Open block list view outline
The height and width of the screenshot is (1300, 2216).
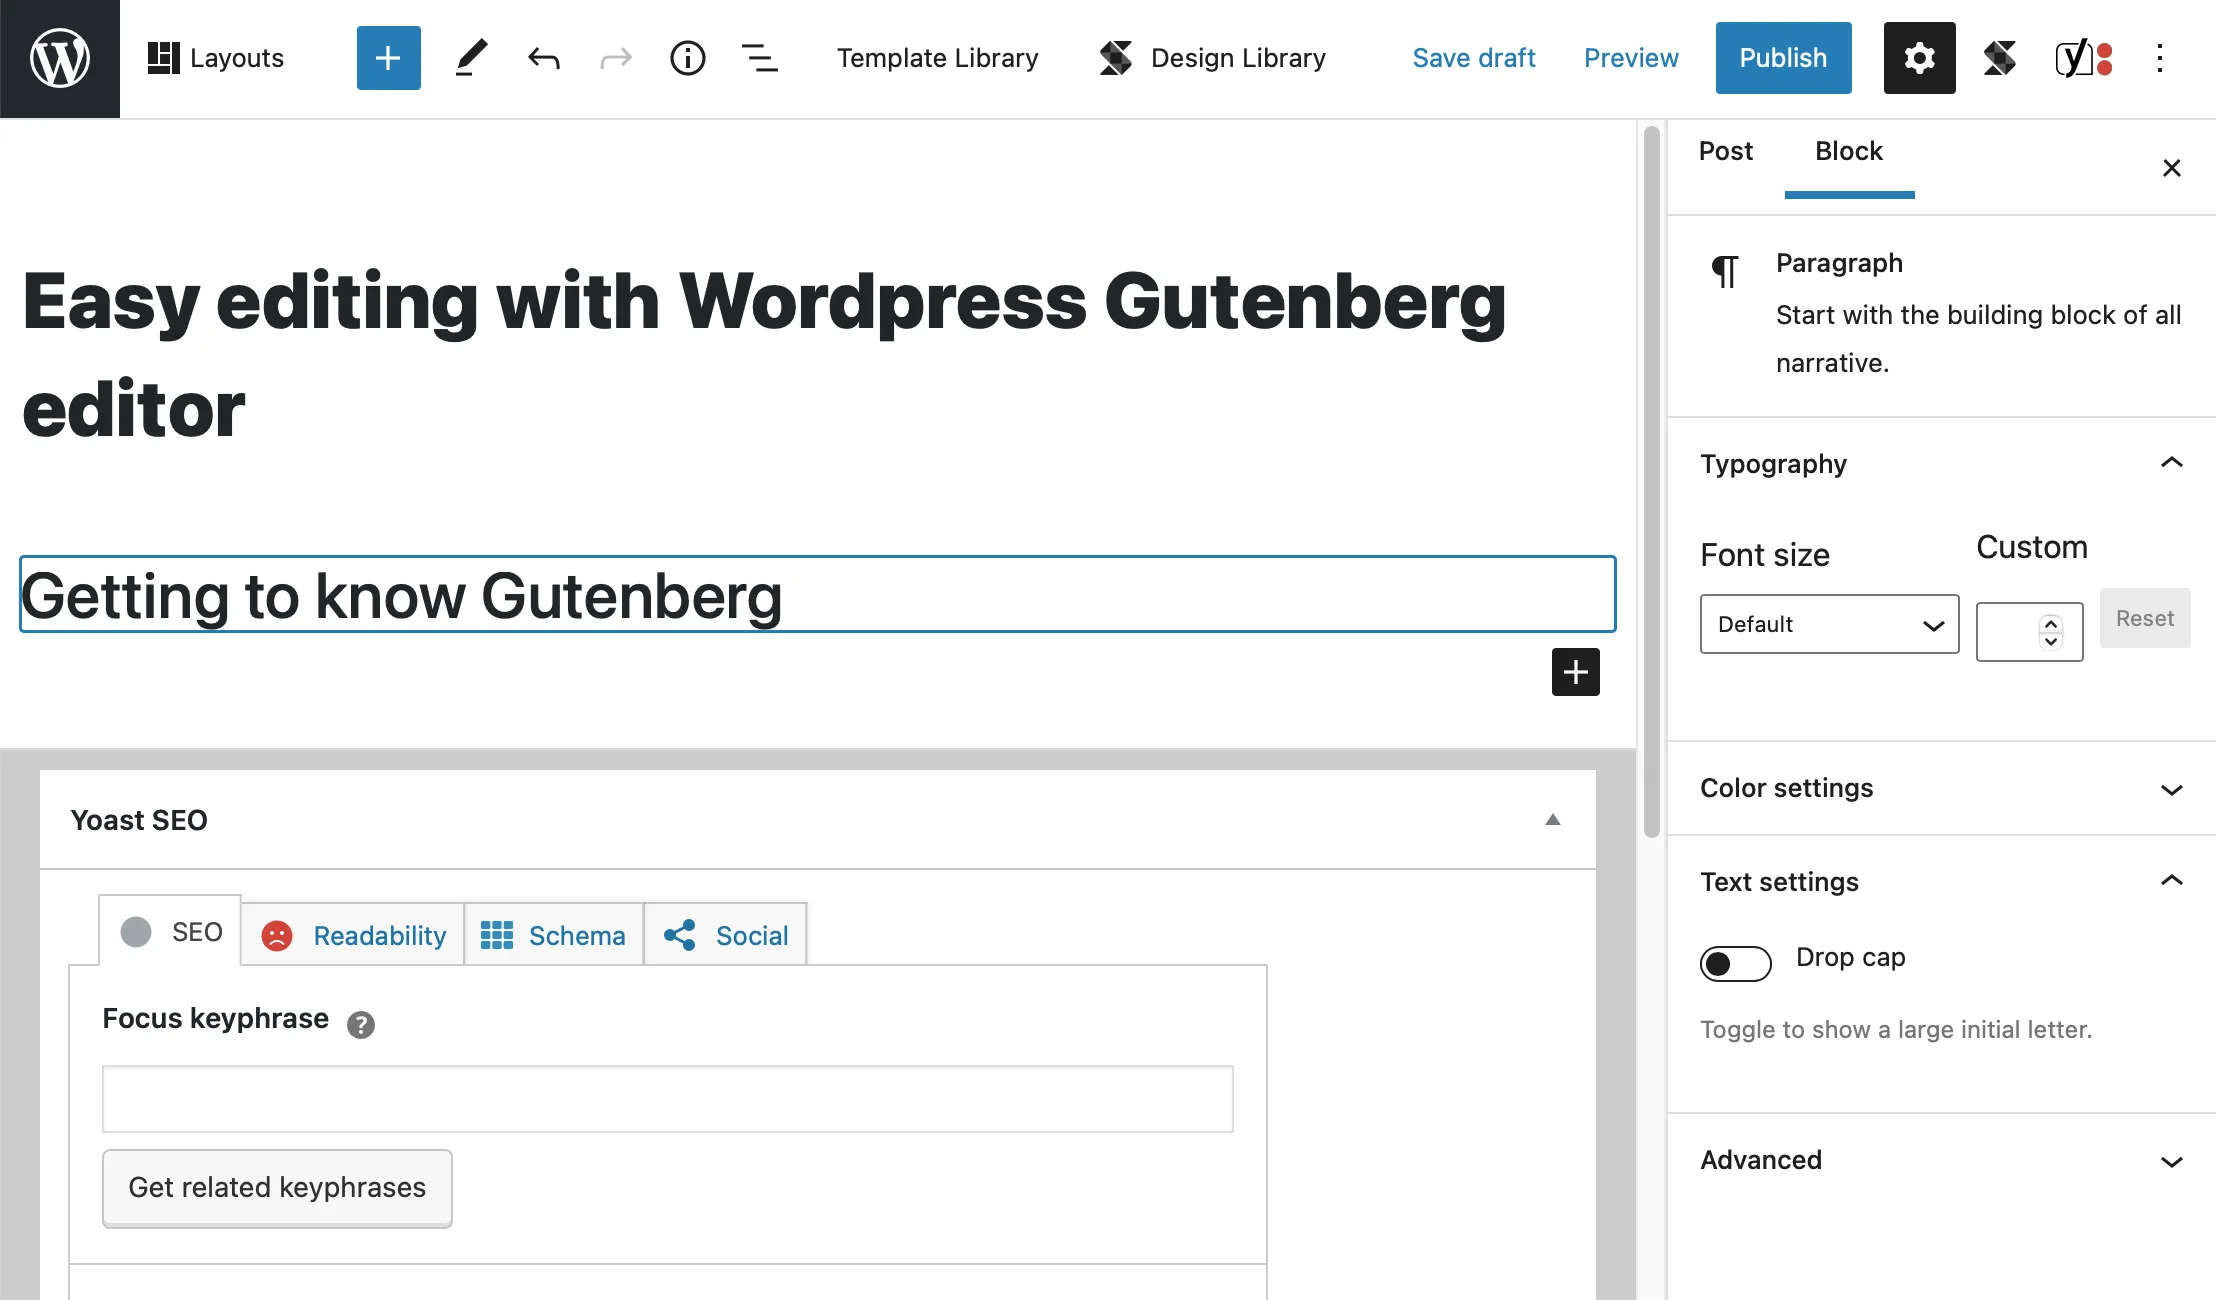[x=760, y=58]
